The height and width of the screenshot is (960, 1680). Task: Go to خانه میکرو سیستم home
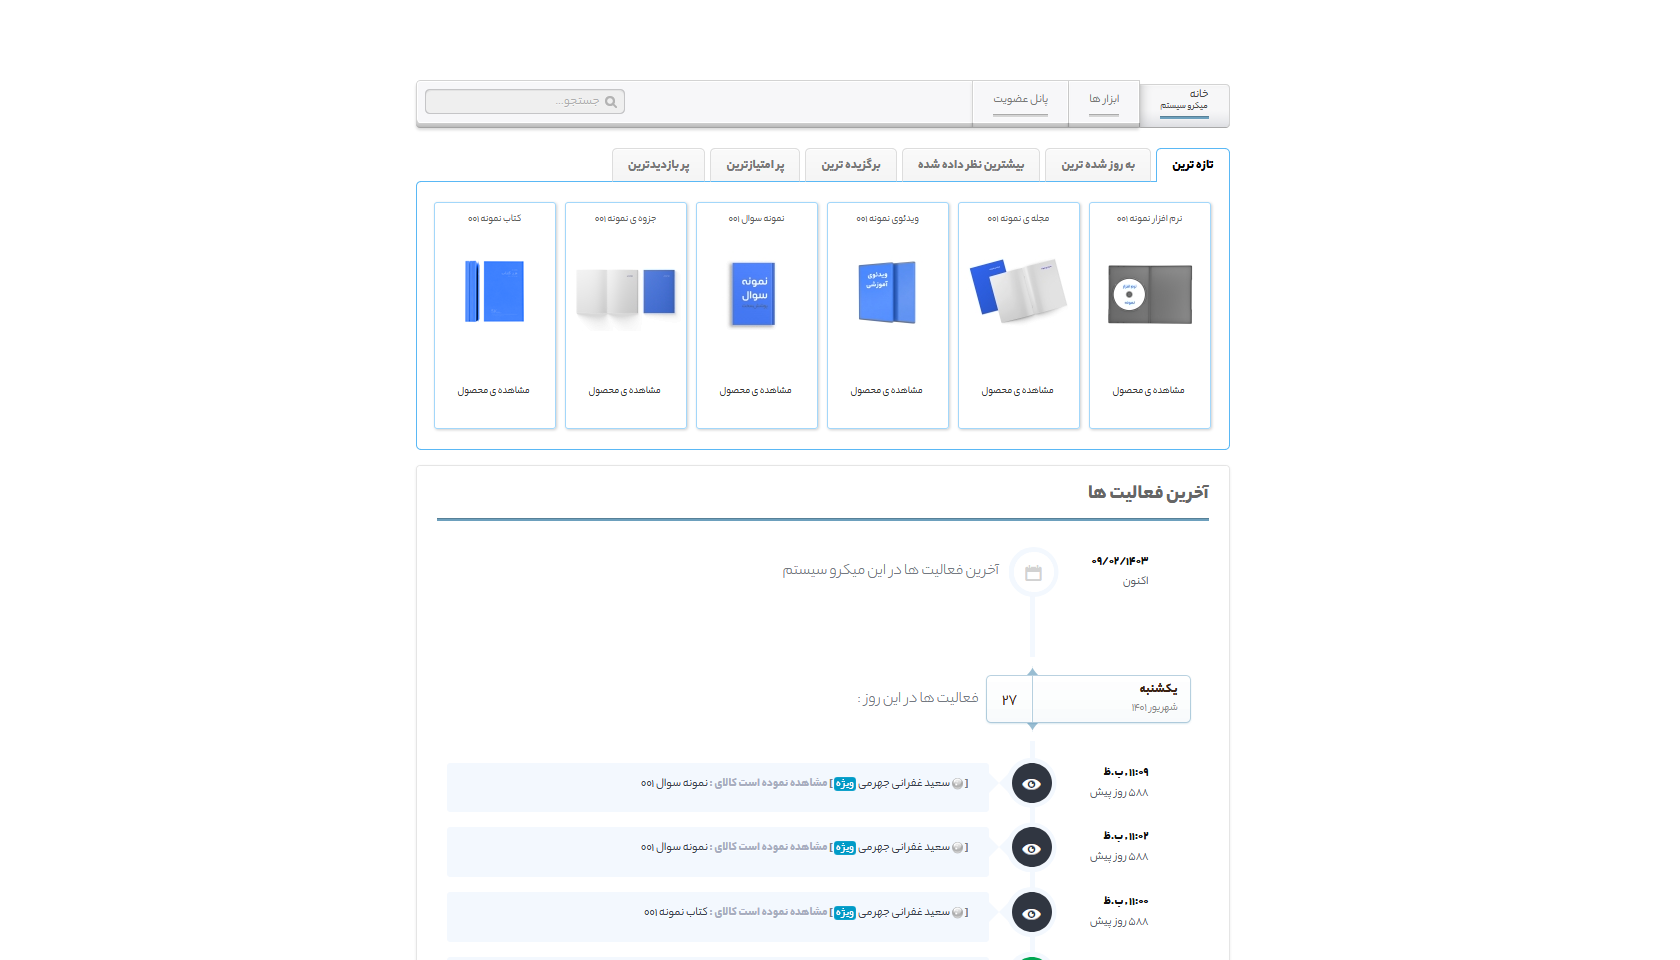tap(1184, 100)
